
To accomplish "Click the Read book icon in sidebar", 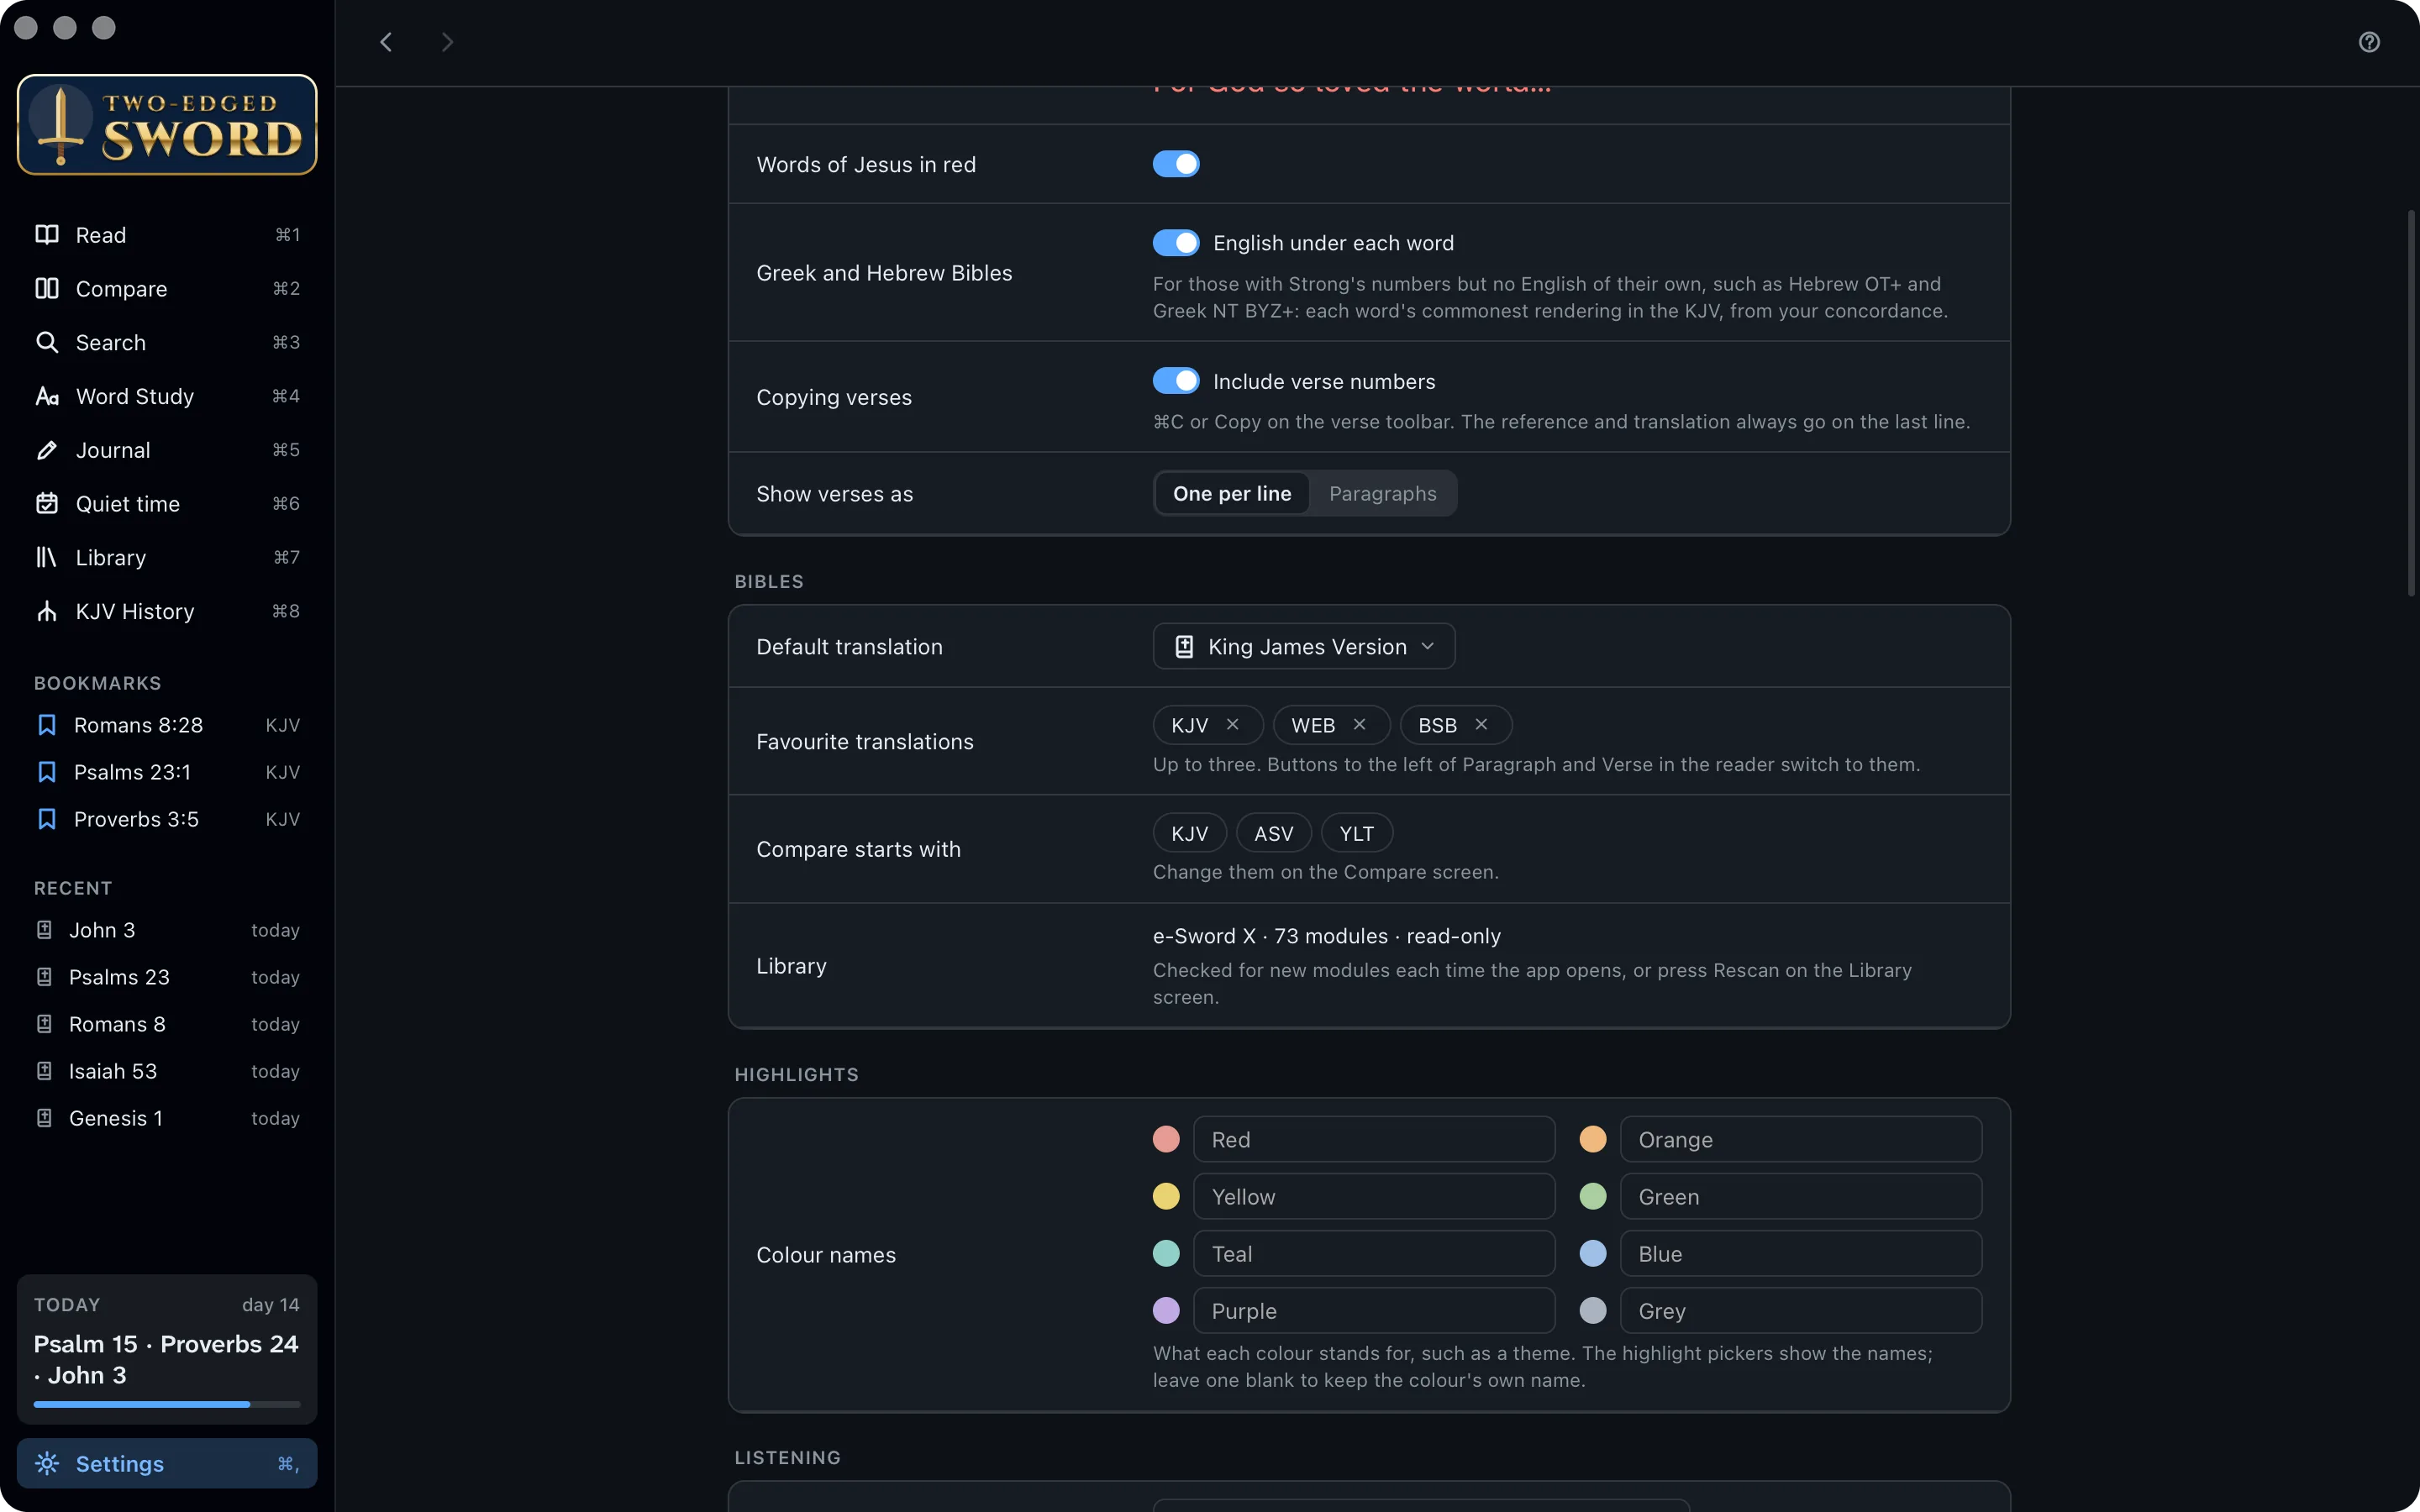I will 47,235.
